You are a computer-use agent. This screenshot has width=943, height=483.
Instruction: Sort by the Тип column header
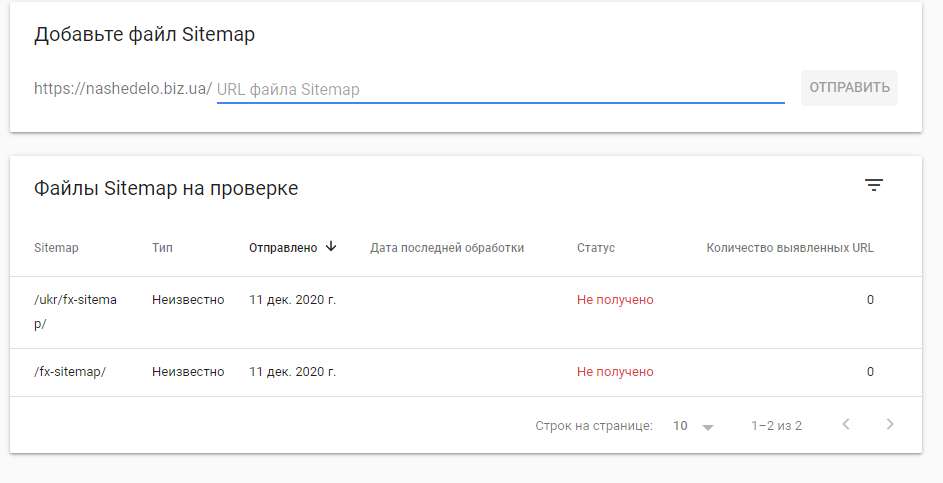tap(162, 248)
